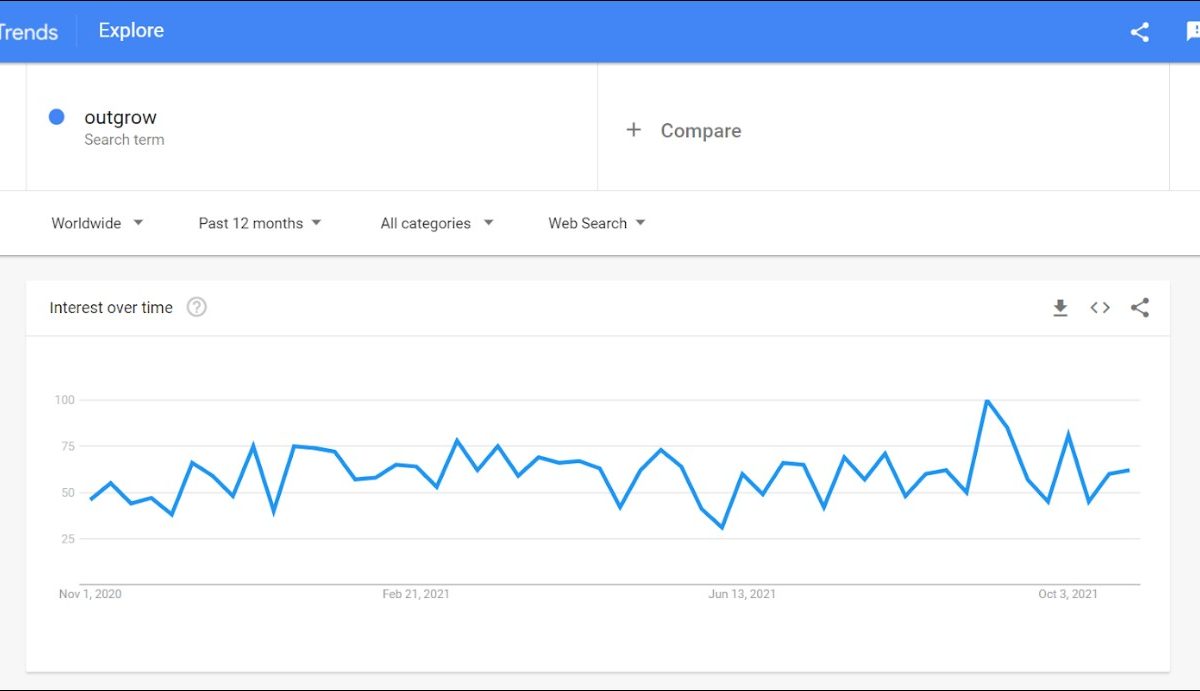This screenshot has height=691, width=1200.
Task: Expand the All categories dropdown
Action: 437,223
